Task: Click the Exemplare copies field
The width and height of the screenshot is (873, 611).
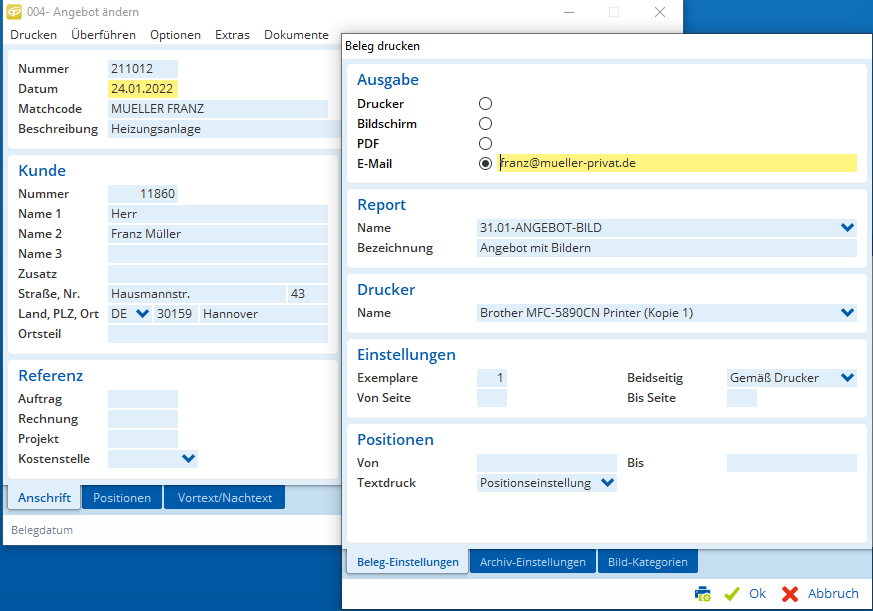Action: [x=492, y=378]
